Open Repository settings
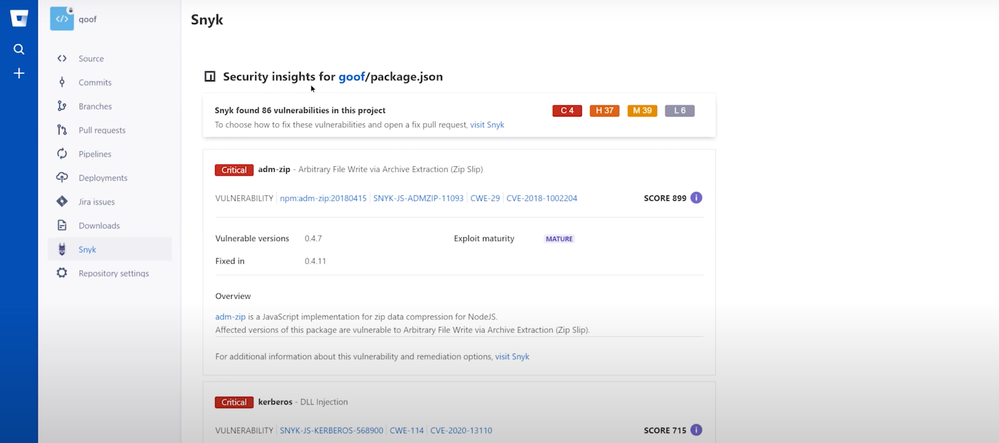The image size is (999, 443). tap(114, 273)
